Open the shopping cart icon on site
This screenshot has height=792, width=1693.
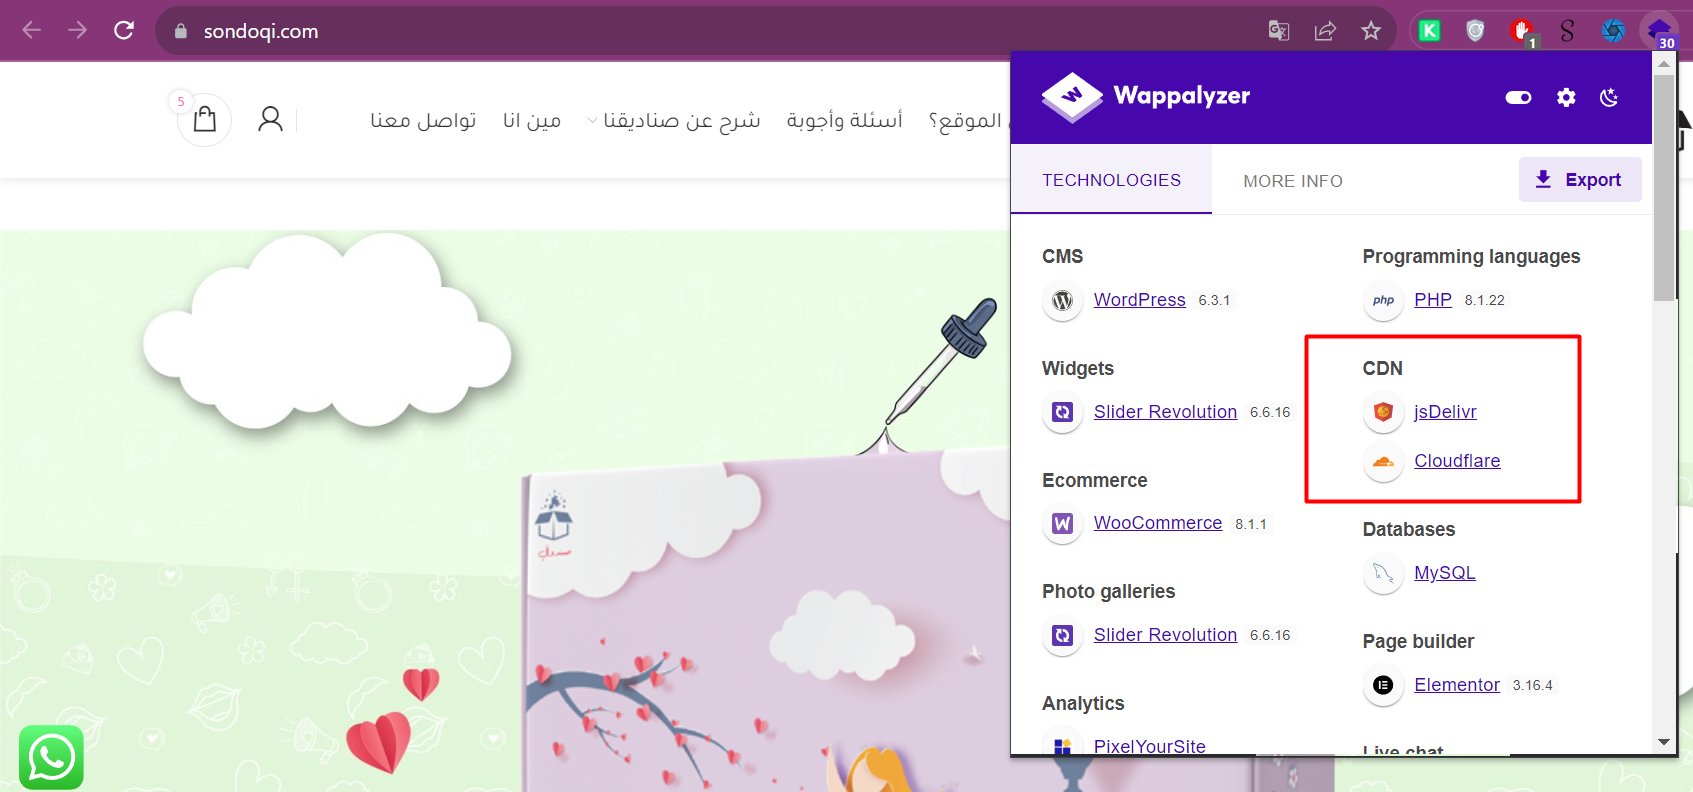pyautogui.click(x=205, y=119)
